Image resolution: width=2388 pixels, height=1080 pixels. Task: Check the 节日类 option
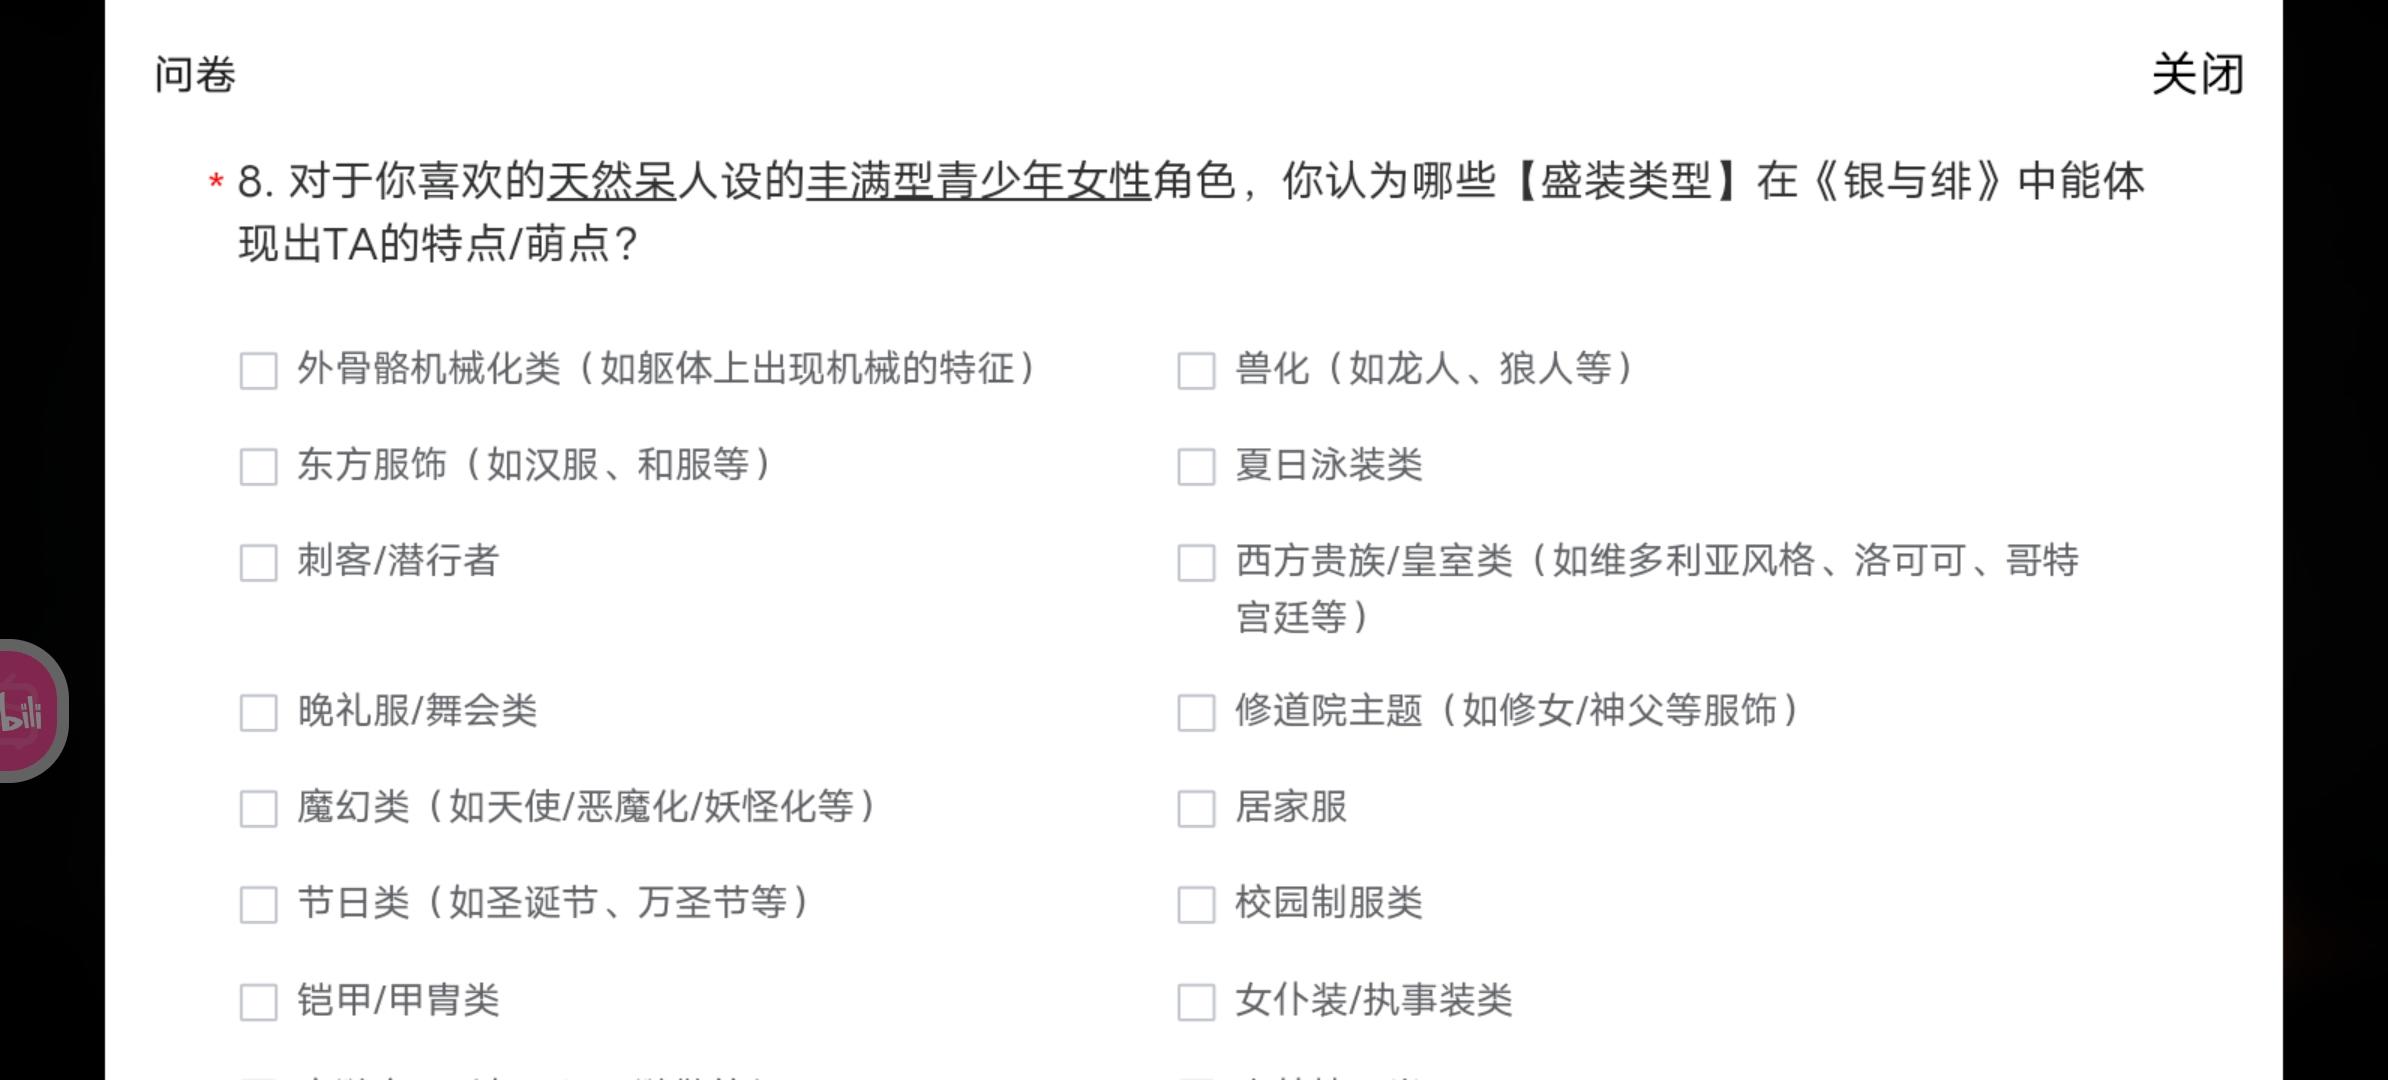258,904
